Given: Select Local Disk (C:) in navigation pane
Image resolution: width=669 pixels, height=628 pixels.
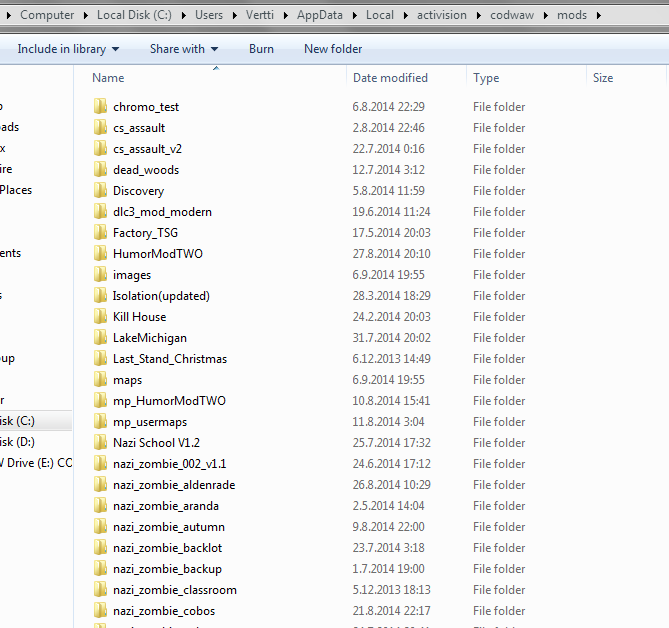Looking at the screenshot, I should (x=17, y=421).
